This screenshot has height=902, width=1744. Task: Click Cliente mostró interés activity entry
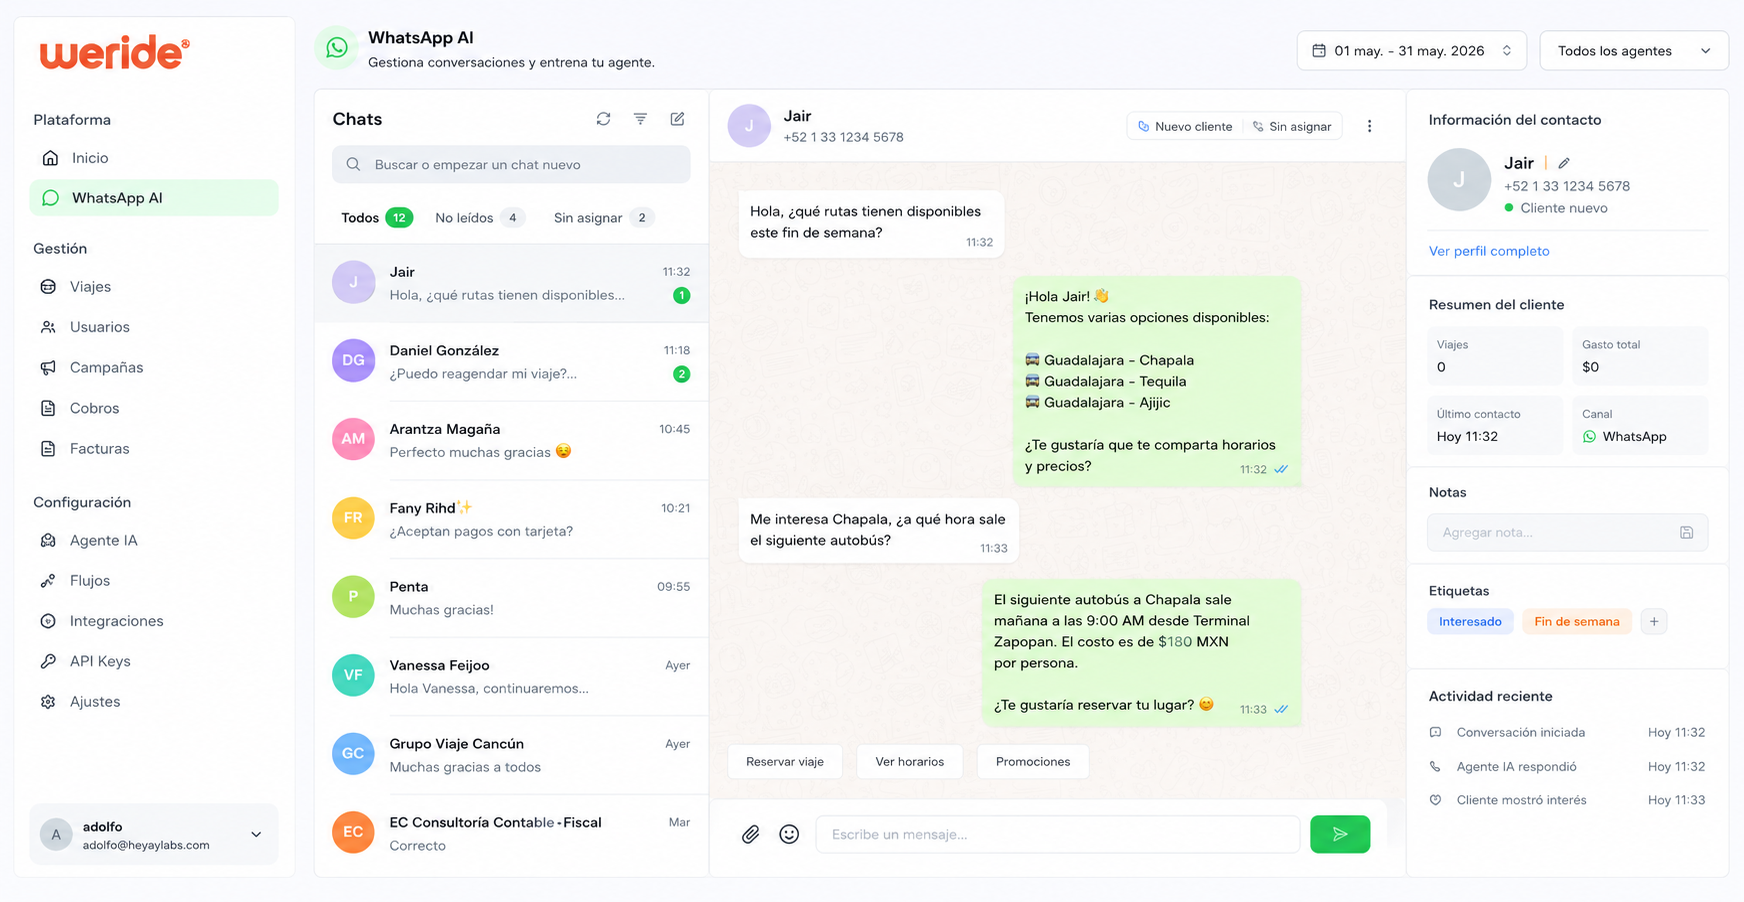[x=1567, y=800]
